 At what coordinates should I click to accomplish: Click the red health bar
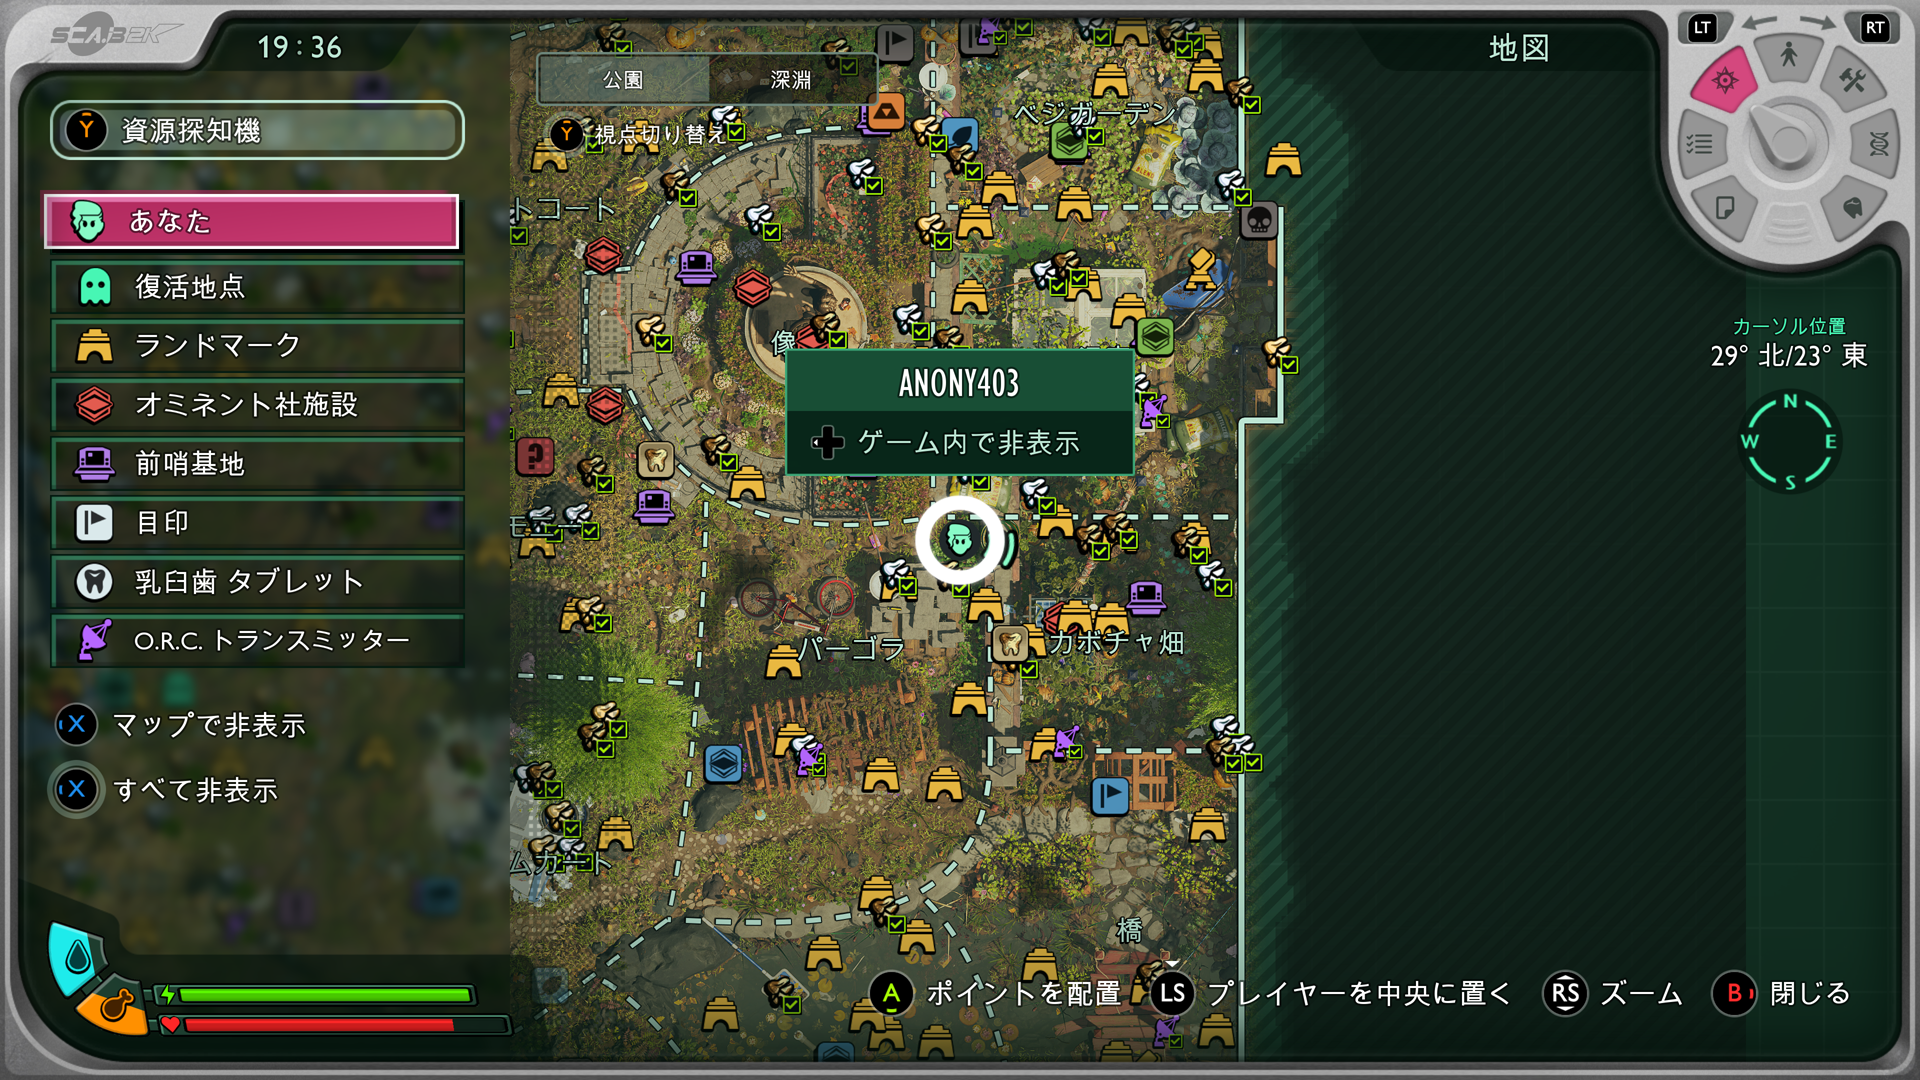(x=345, y=1025)
